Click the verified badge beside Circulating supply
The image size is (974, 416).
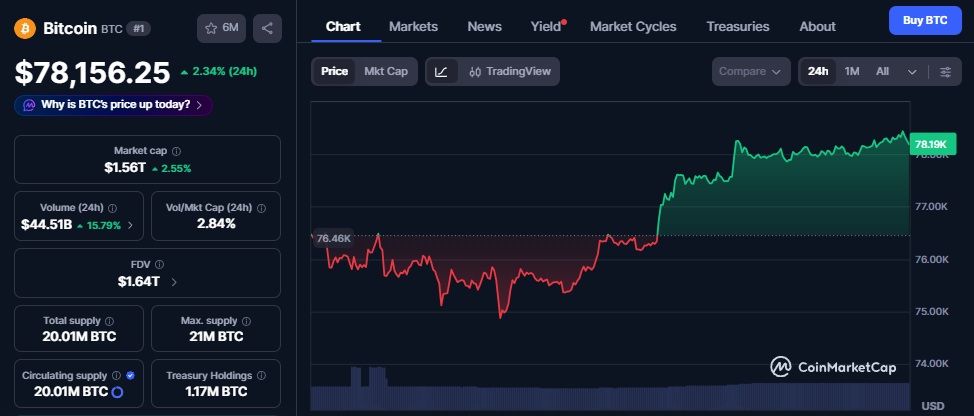click(x=130, y=376)
